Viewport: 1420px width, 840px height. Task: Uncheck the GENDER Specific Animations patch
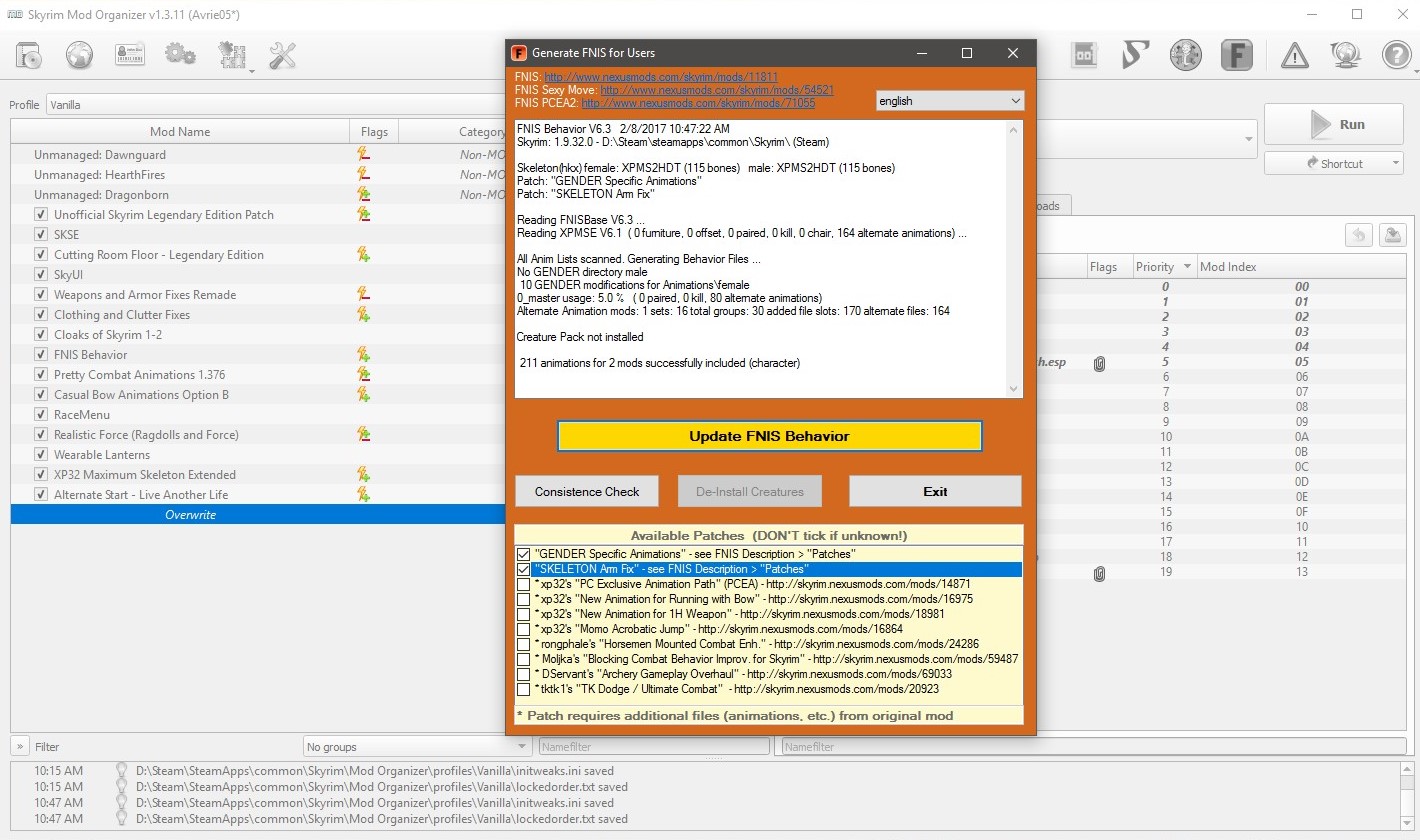[x=524, y=554]
